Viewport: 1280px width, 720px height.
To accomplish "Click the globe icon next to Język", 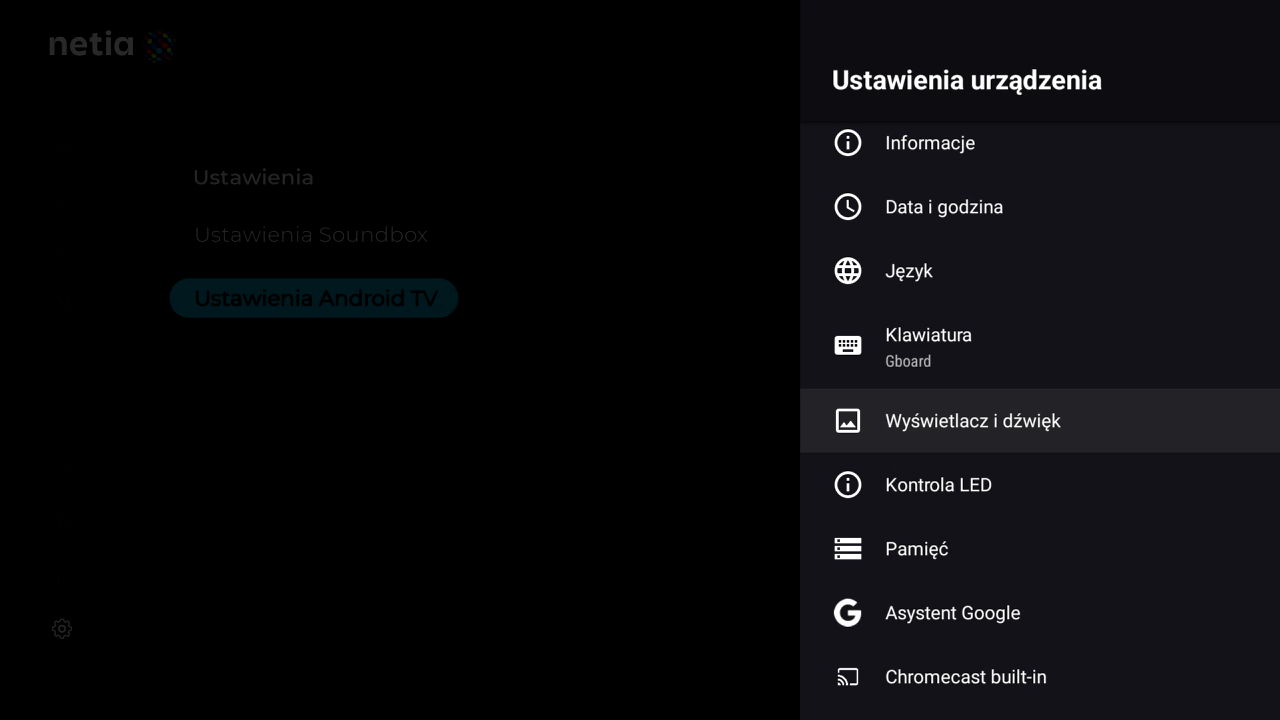I will pos(848,271).
